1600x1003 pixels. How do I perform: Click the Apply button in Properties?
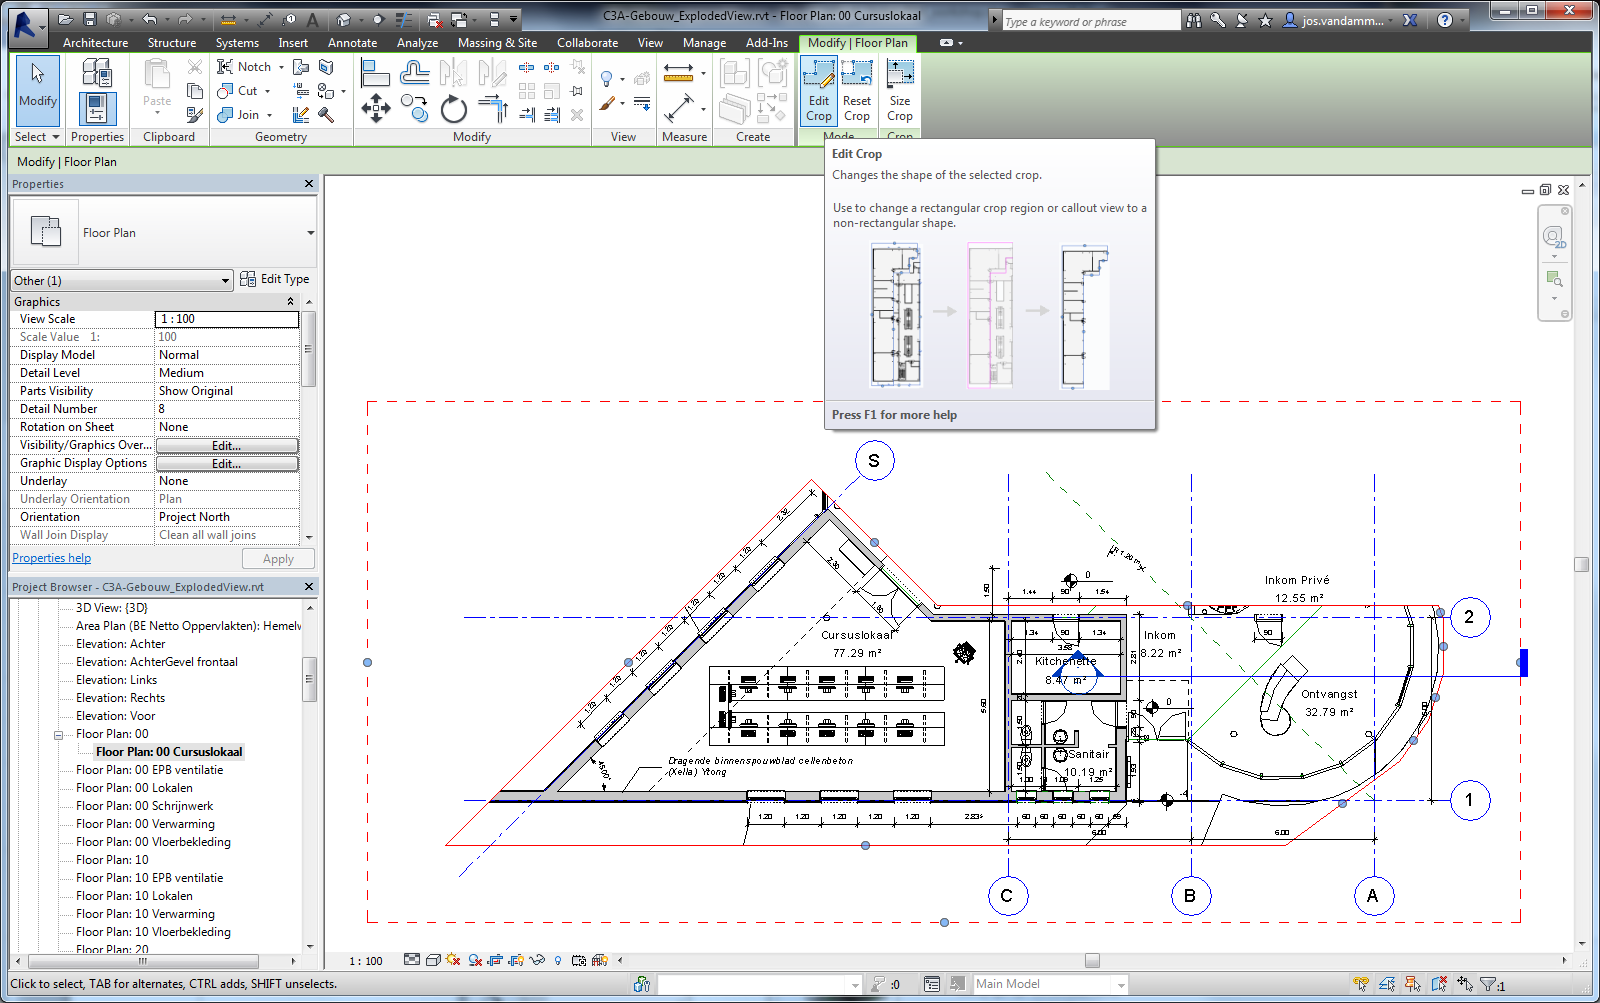point(278,559)
